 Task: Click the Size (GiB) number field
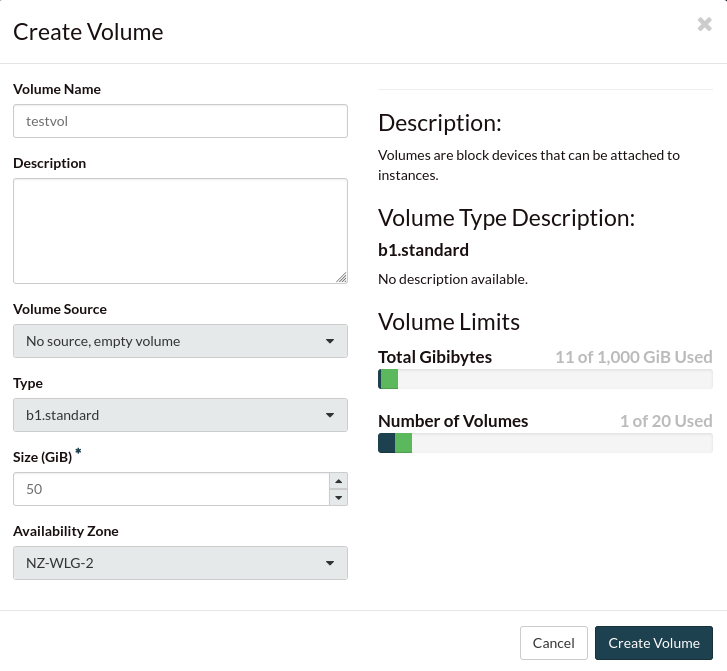pos(171,489)
